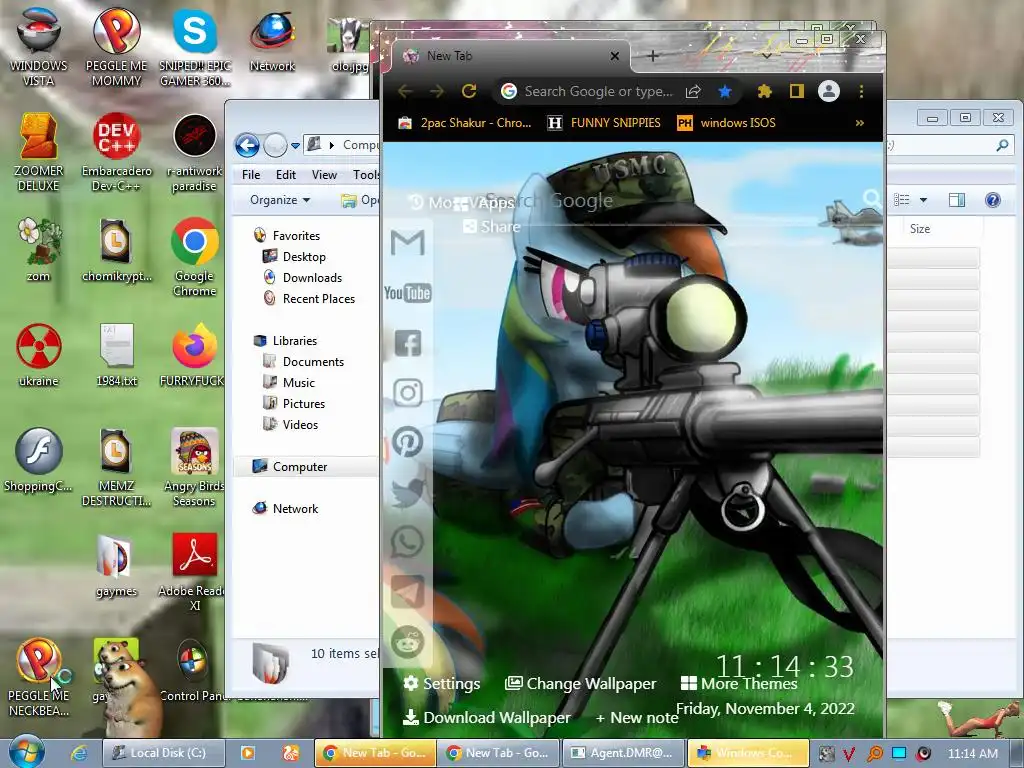Open View menu in Explorer window
1024x768 pixels.
pyautogui.click(x=324, y=175)
